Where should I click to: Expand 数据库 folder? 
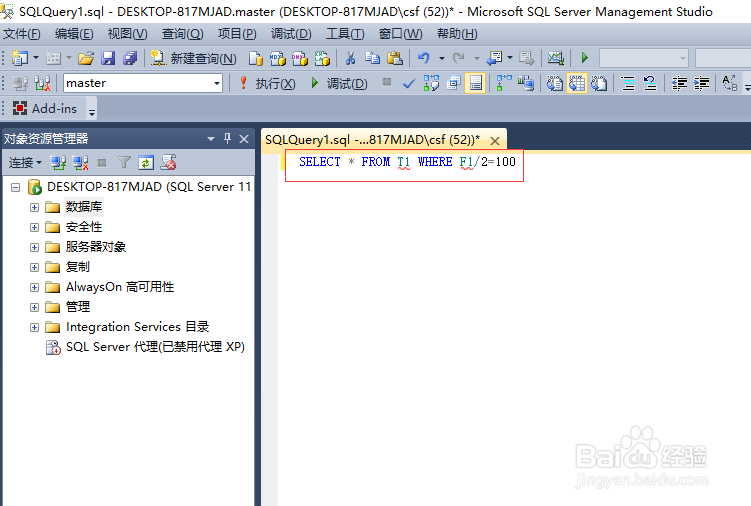tap(34, 207)
